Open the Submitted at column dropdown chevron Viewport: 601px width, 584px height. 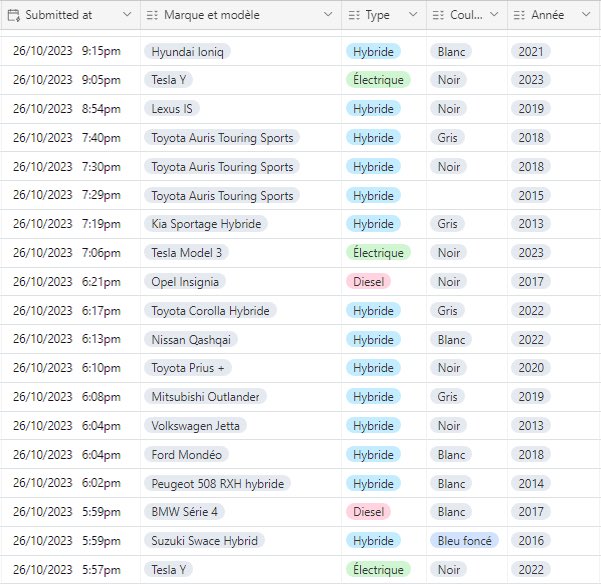(127, 15)
